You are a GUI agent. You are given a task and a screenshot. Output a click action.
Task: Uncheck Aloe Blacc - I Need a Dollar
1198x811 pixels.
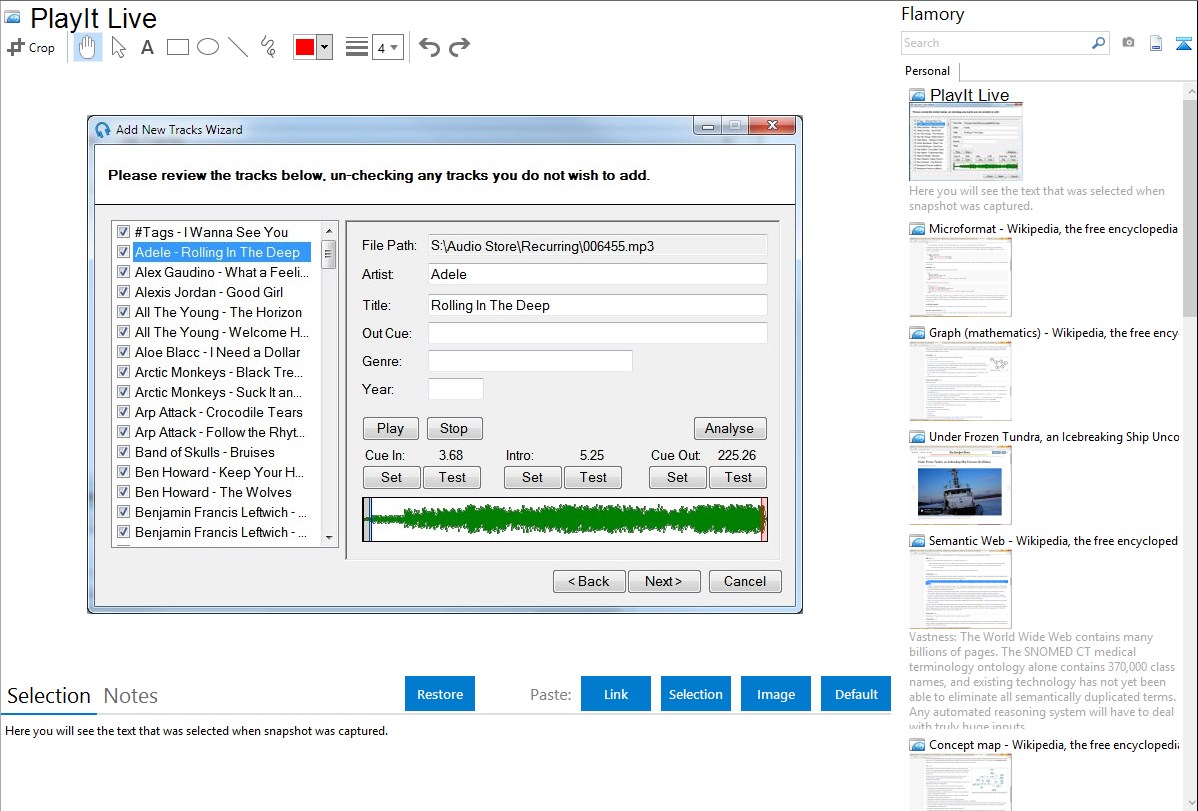124,352
